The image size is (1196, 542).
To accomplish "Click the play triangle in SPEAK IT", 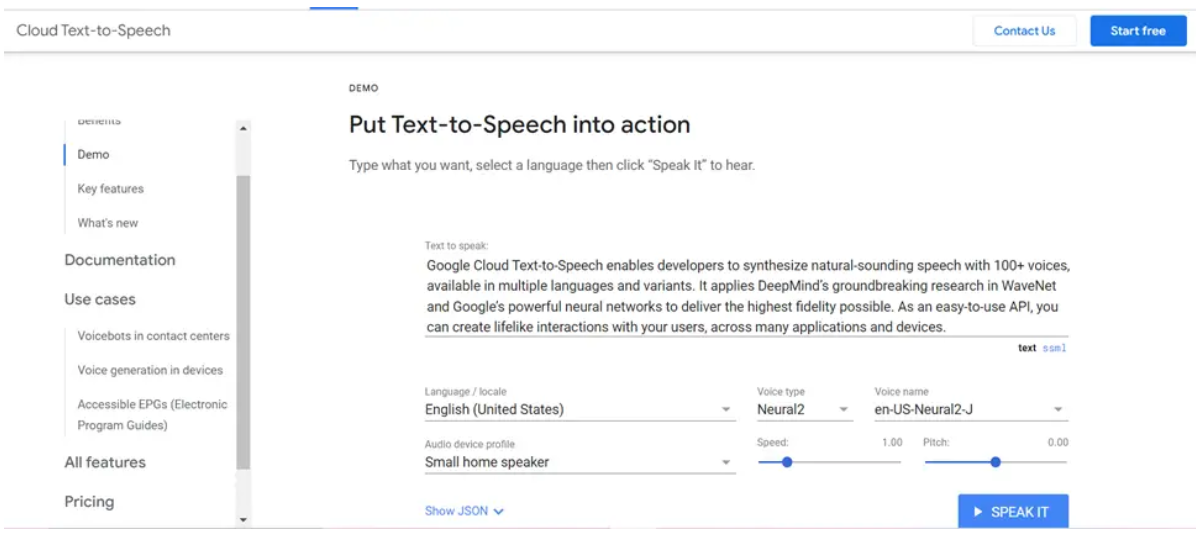I will click(978, 512).
